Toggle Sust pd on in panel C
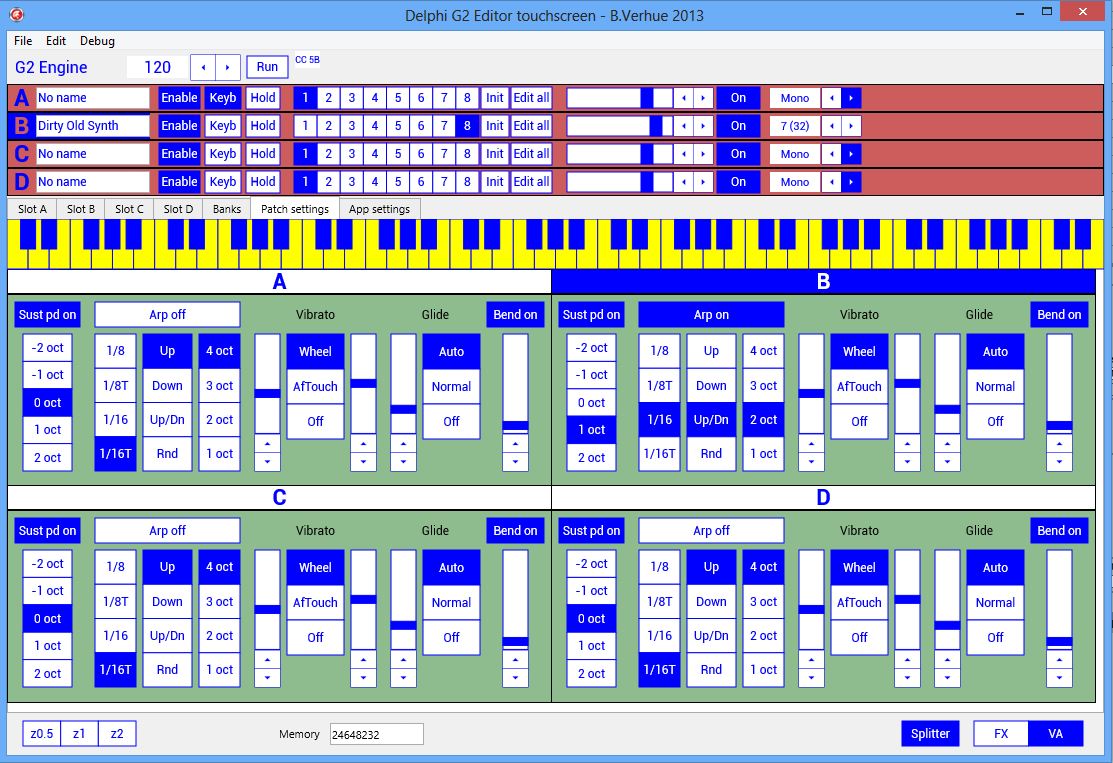Image resolution: width=1113 pixels, height=763 pixels. tap(47, 531)
